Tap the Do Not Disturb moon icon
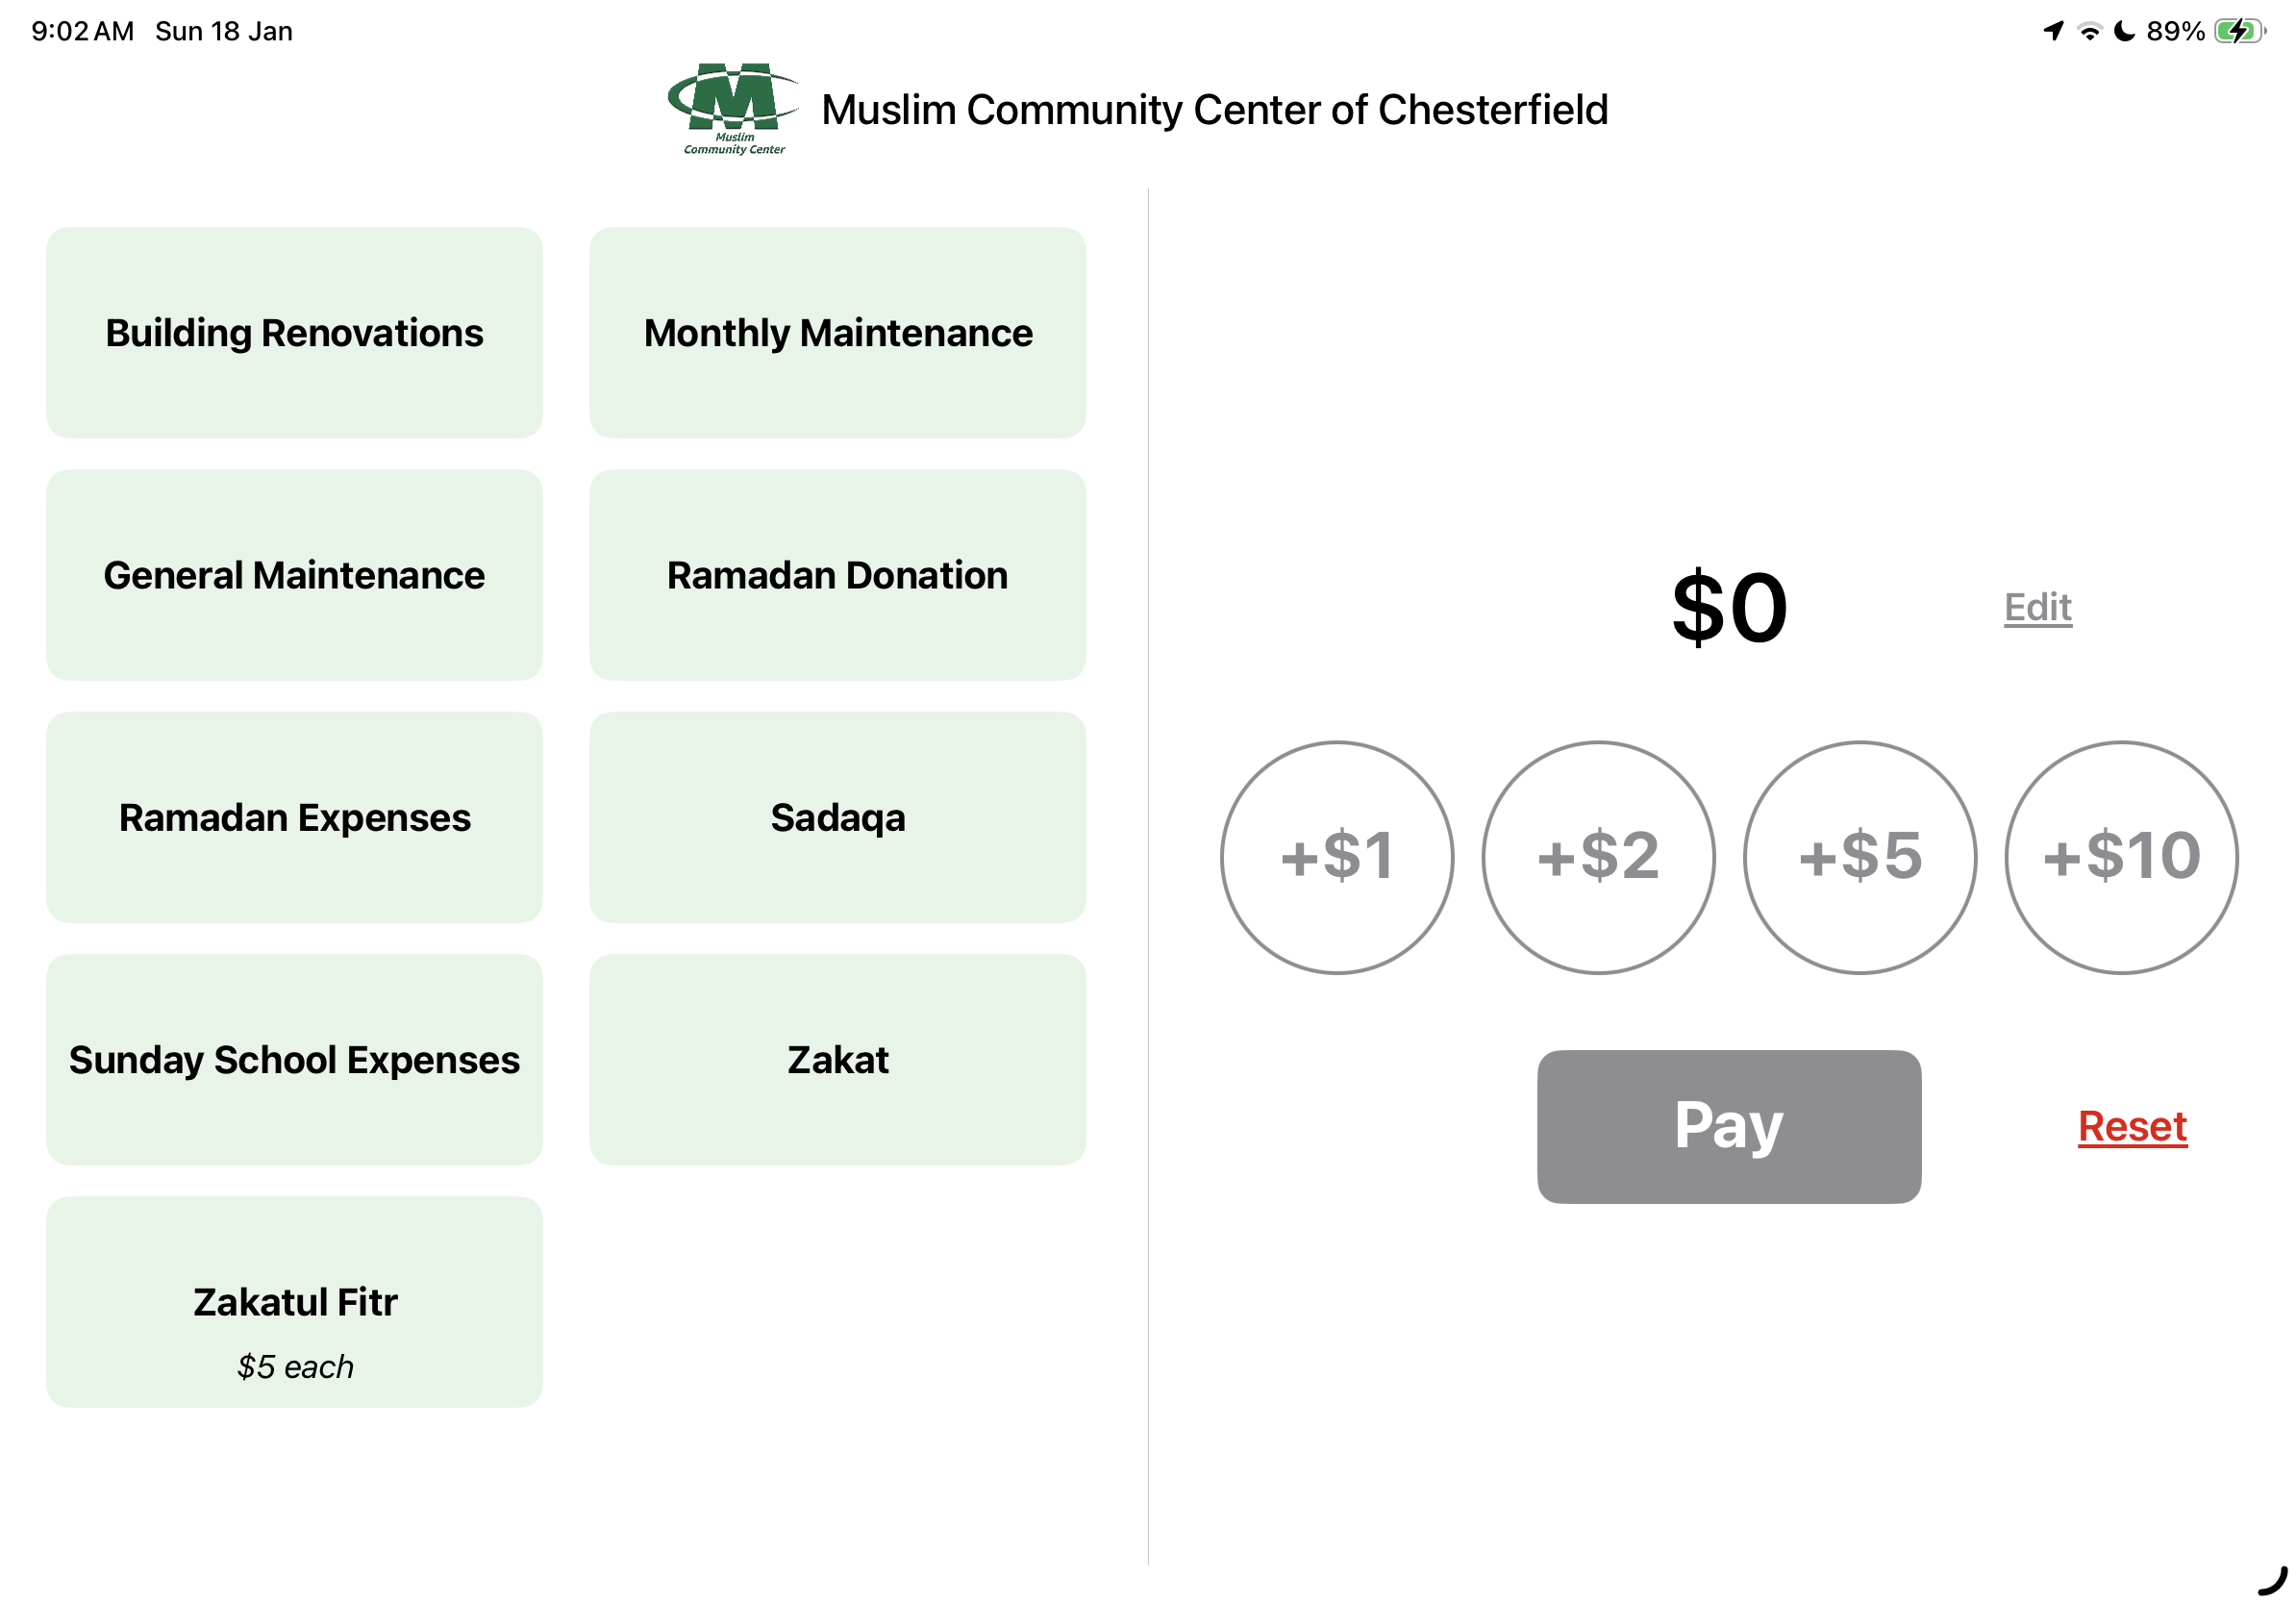This screenshot has height=1604, width=2296. pos(2124,31)
